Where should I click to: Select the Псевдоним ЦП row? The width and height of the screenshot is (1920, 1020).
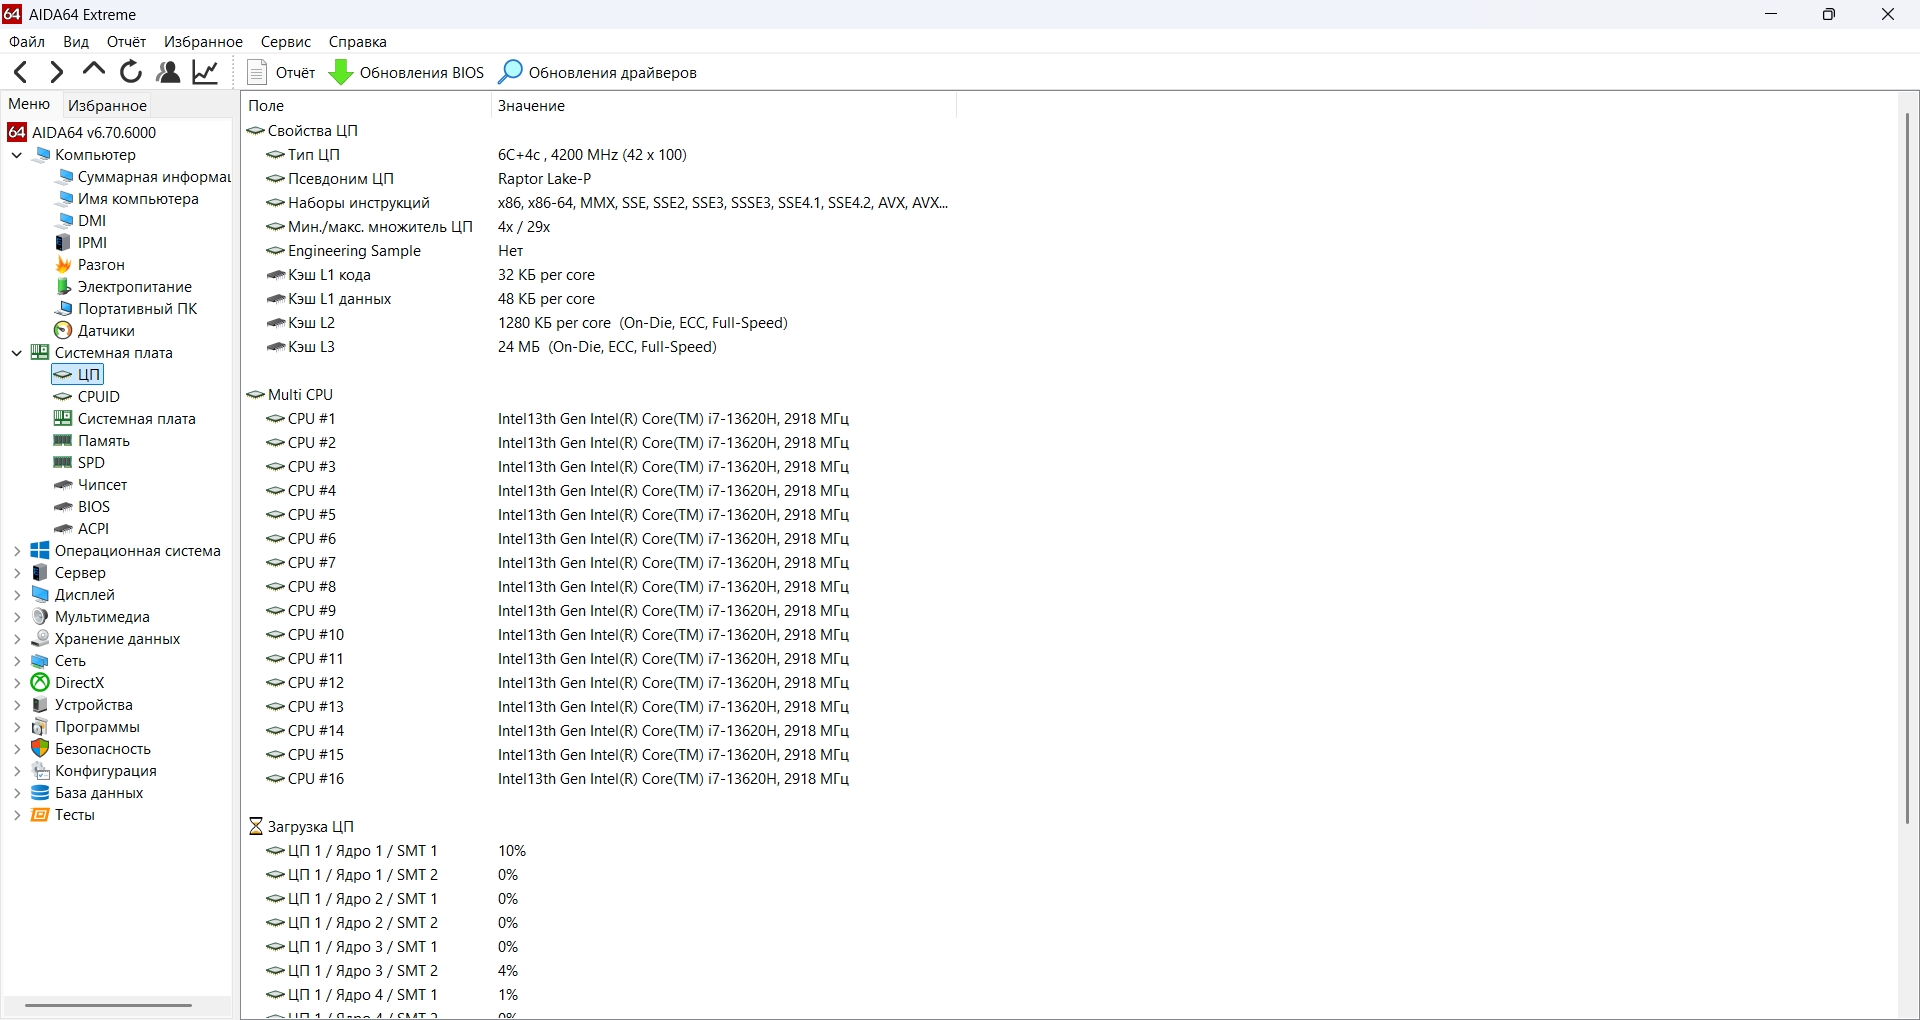click(x=598, y=179)
